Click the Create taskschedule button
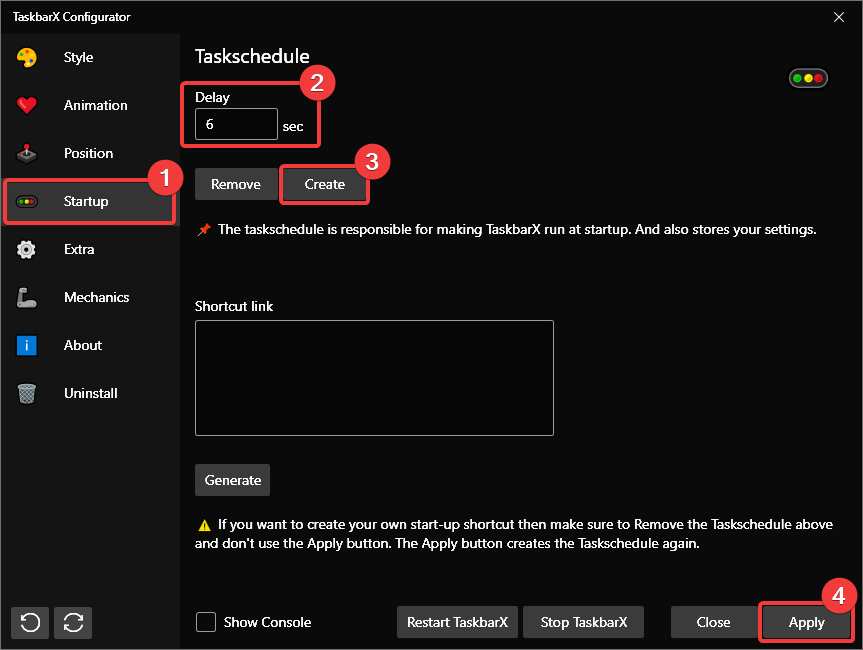863x650 pixels. coord(324,184)
